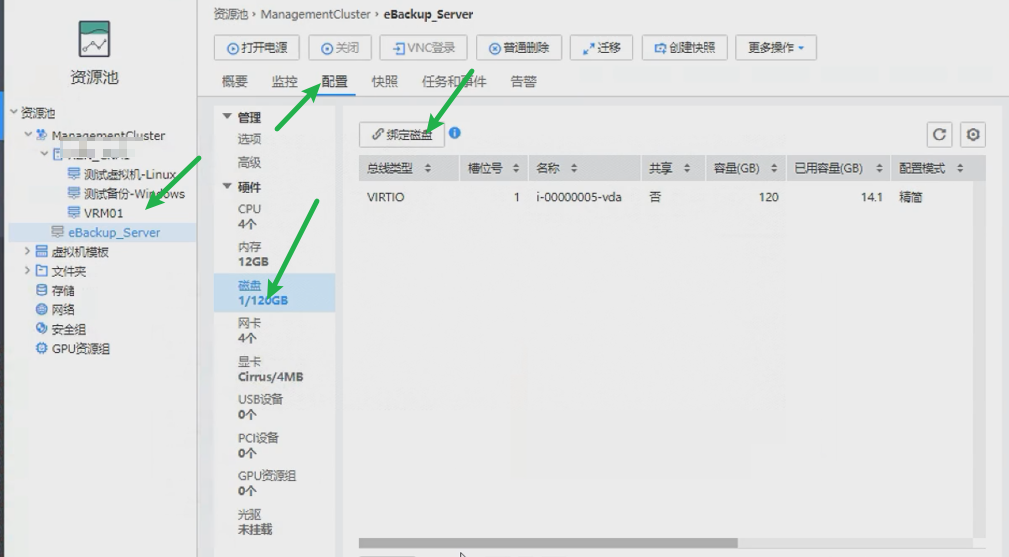Image resolution: width=1009 pixels, height=557 pixels.
Task: Sort table by 容量(GB) column
Action: [743, 169]
